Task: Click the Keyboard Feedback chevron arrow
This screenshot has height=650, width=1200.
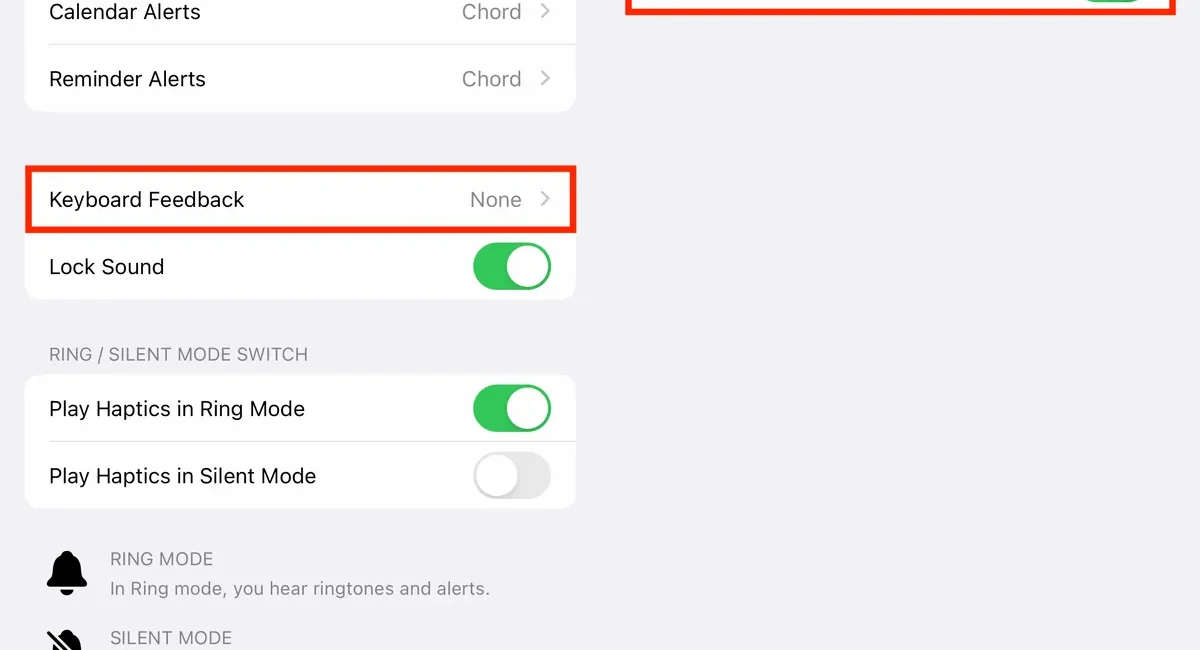Action: click(545, 199)
